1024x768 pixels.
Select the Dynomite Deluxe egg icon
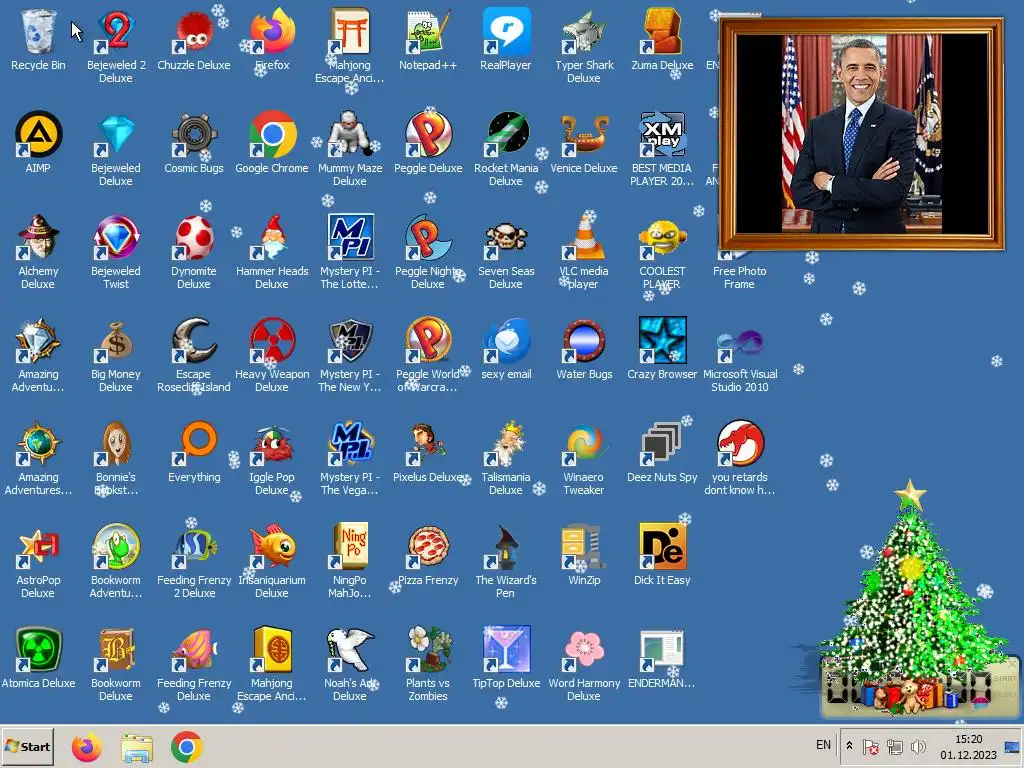click(x=194, y=237)
